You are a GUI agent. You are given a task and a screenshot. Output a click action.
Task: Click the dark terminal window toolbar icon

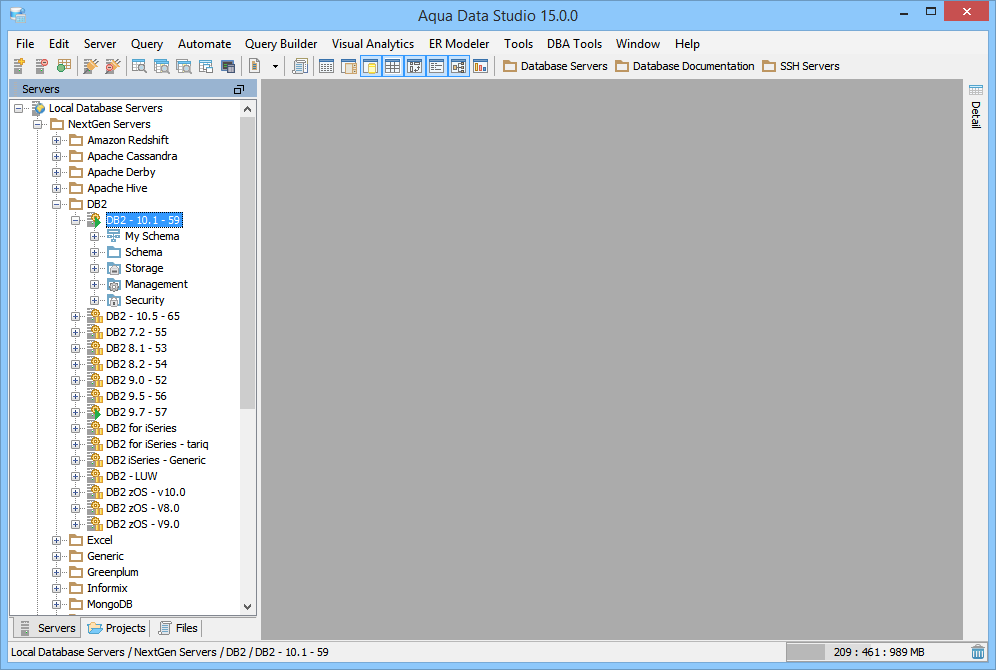click(x=228, y=66)
